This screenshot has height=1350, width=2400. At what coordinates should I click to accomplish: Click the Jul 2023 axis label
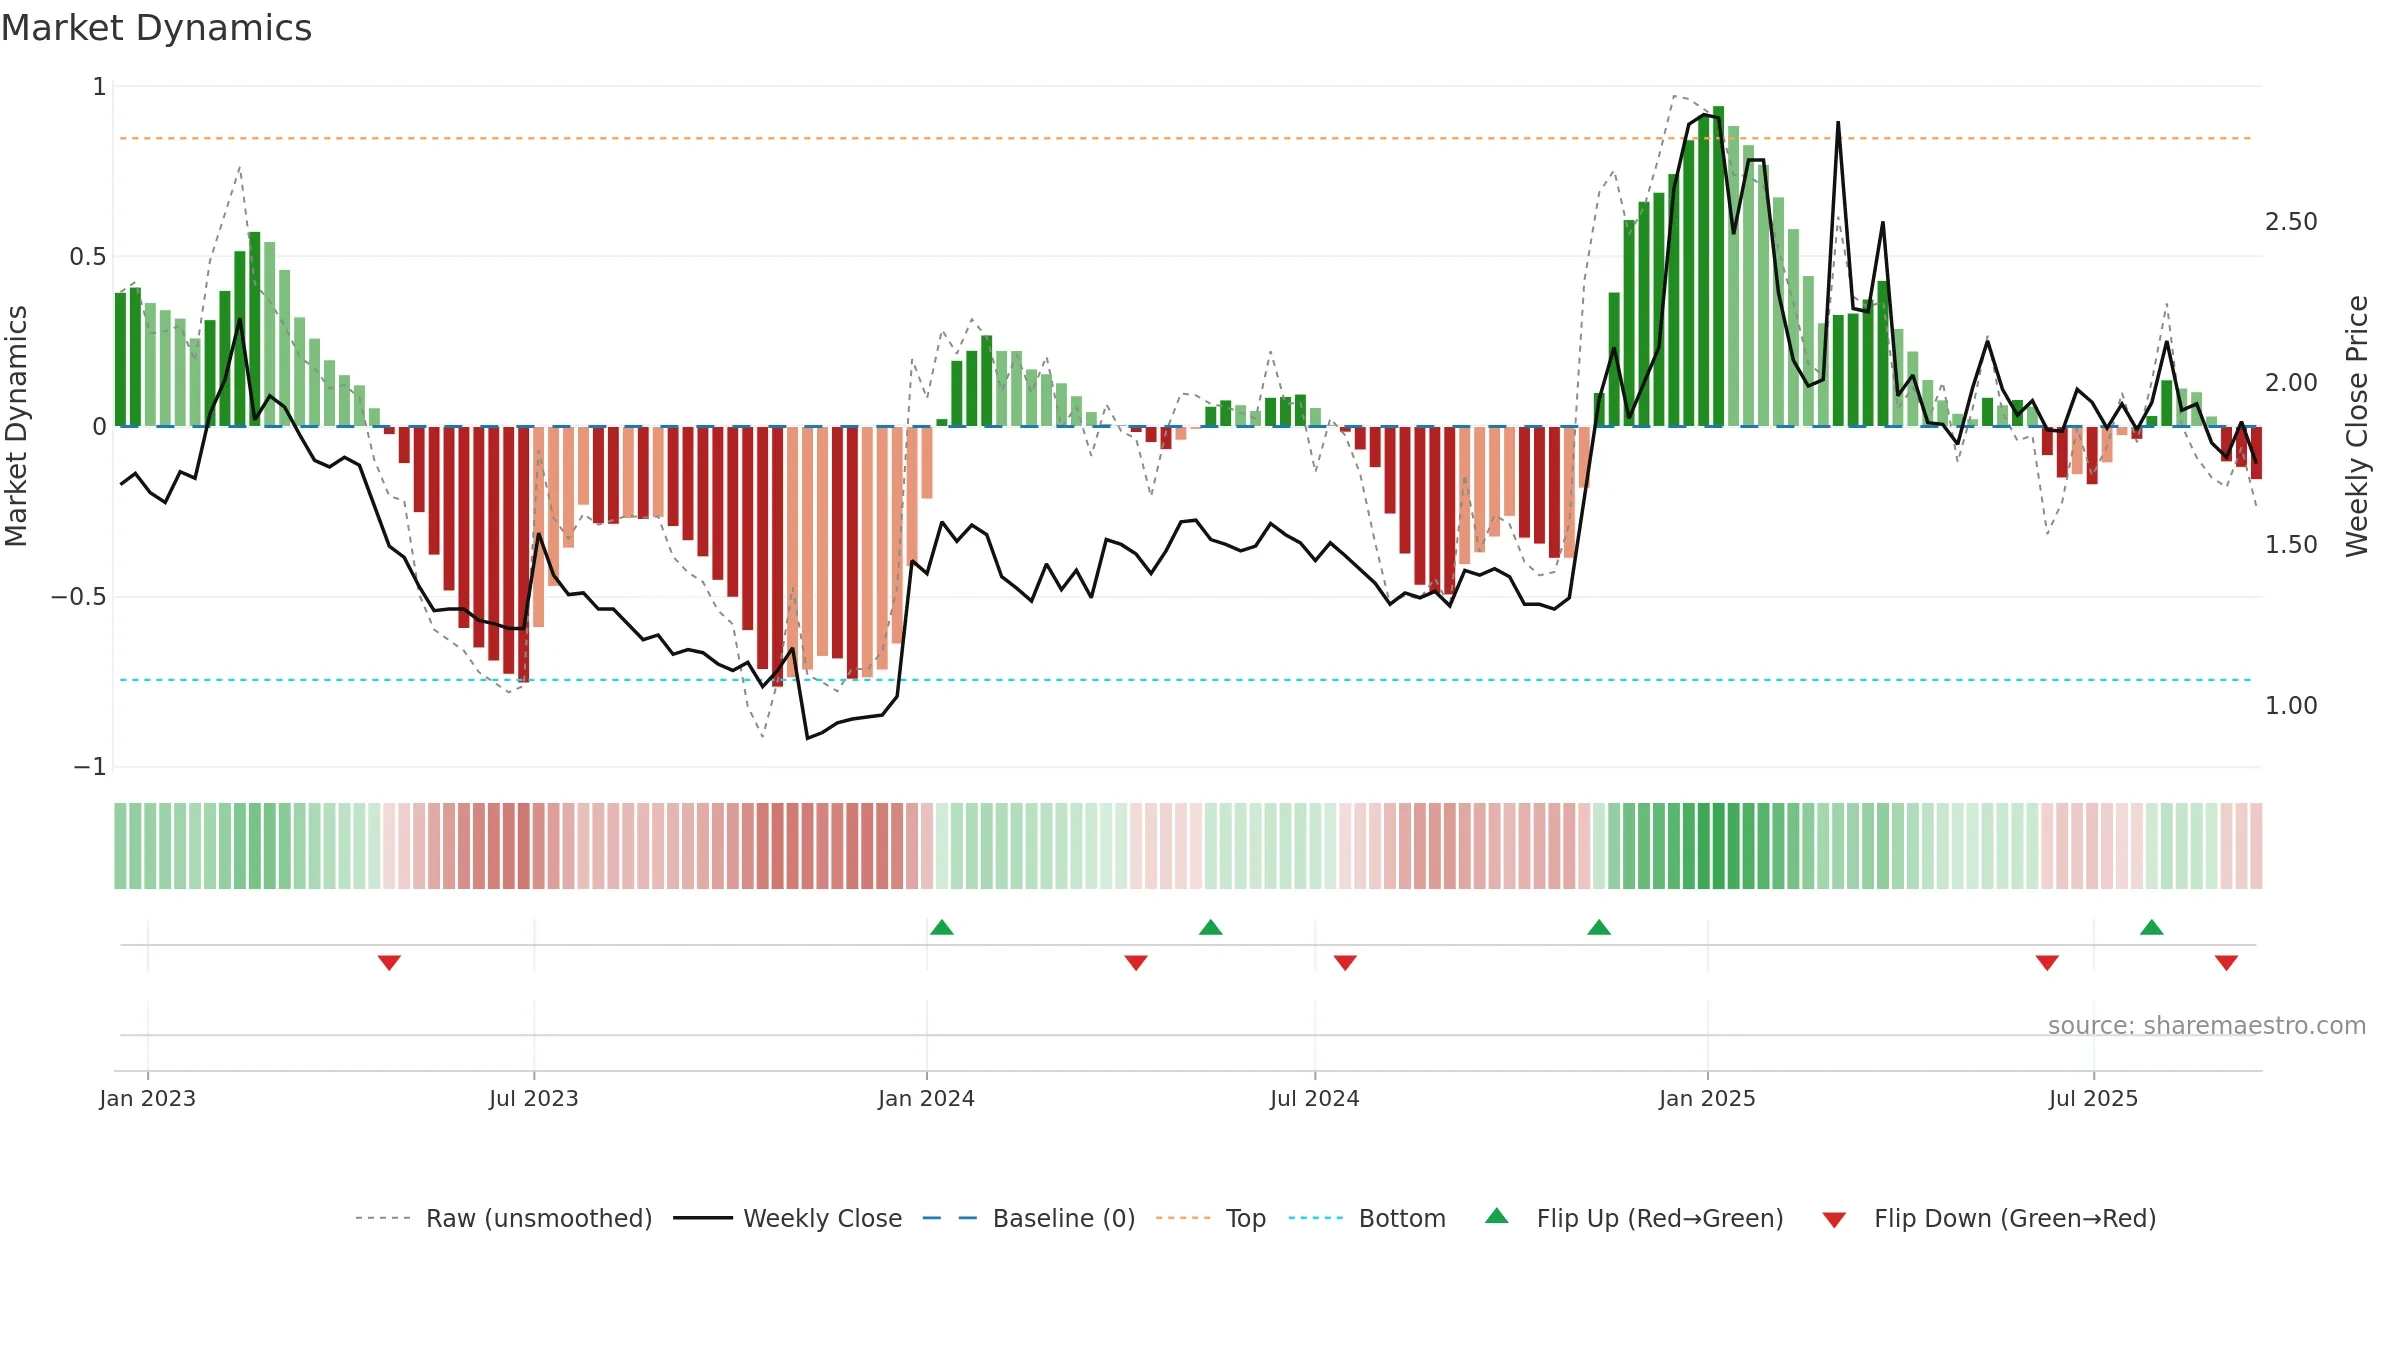tap(534, 1099)
